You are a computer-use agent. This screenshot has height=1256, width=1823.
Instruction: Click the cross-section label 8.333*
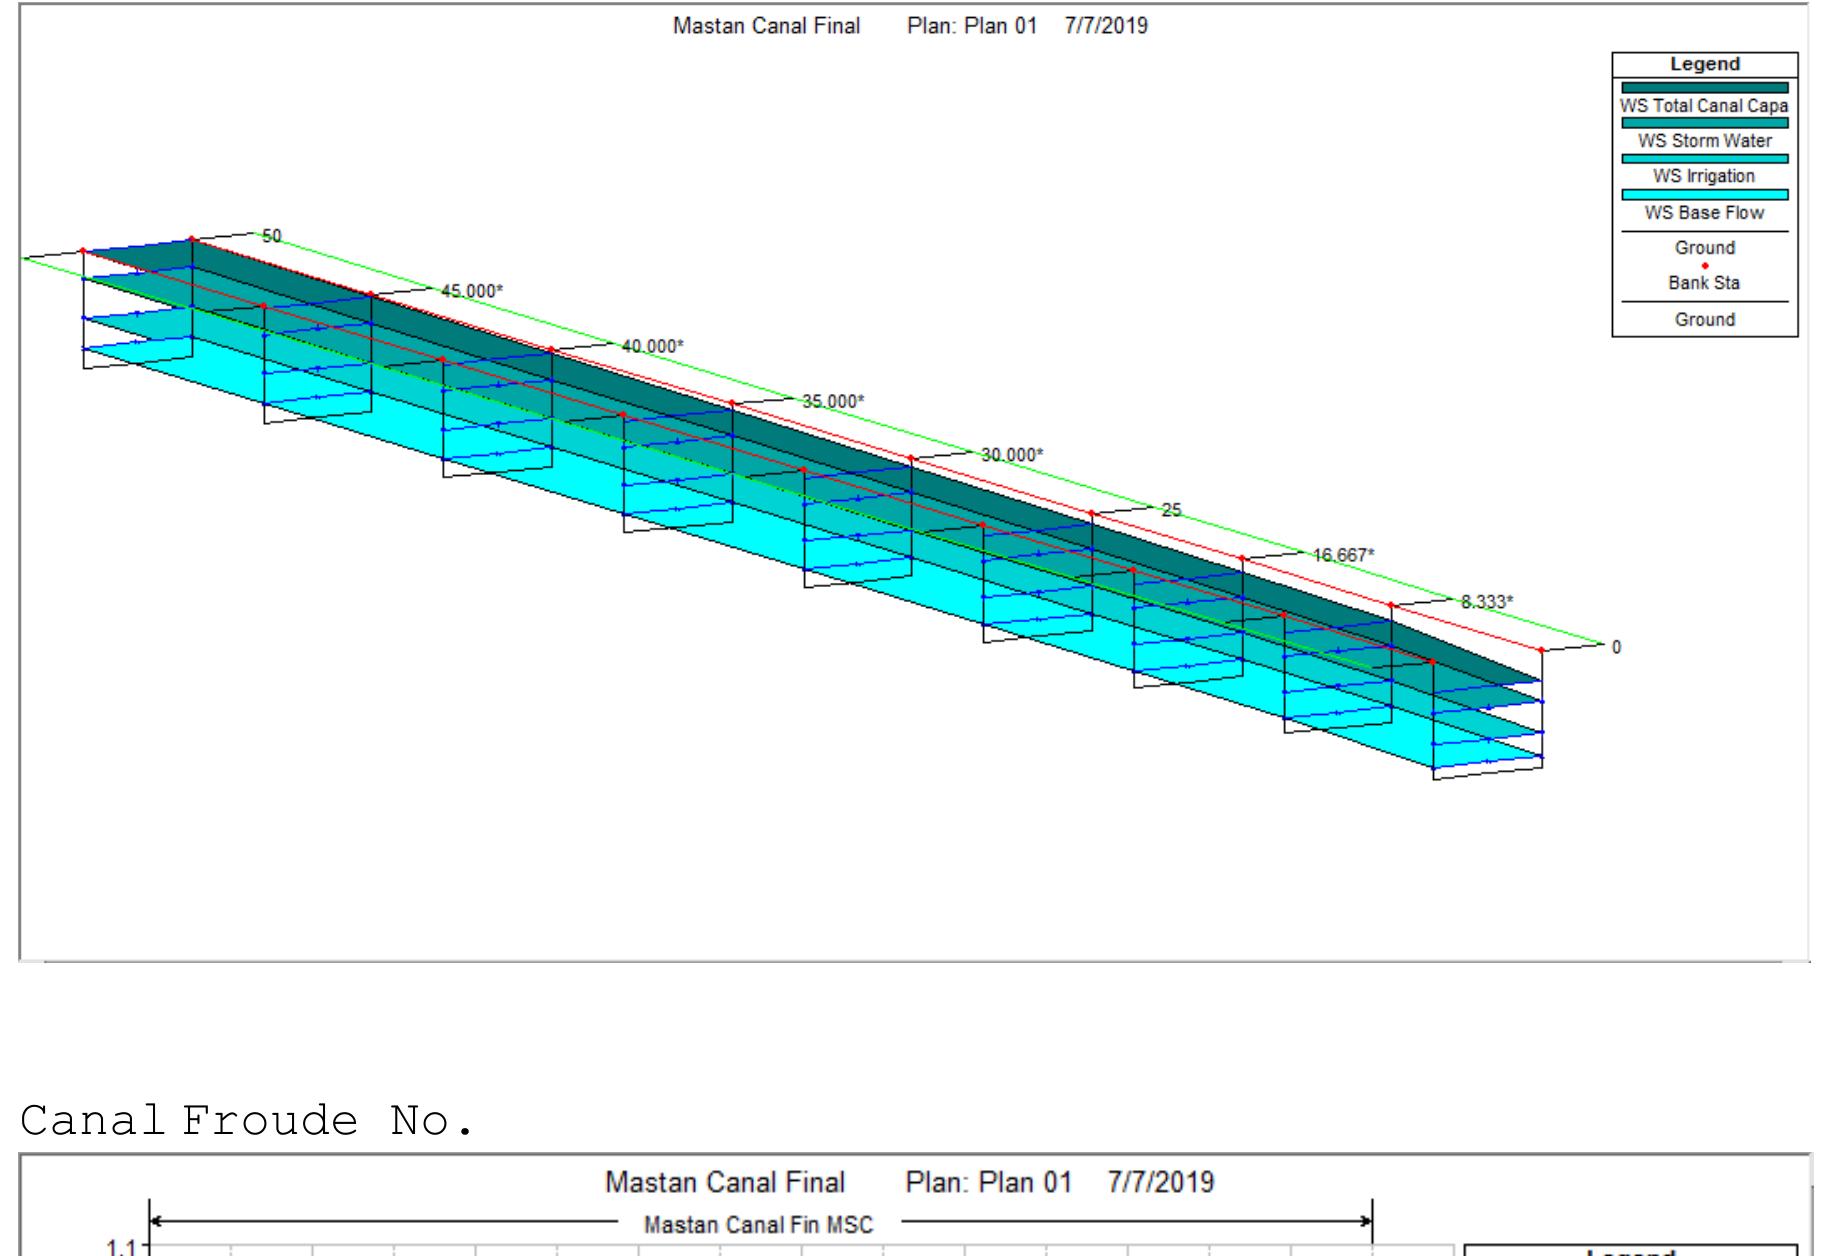(x=1487, y=602)
